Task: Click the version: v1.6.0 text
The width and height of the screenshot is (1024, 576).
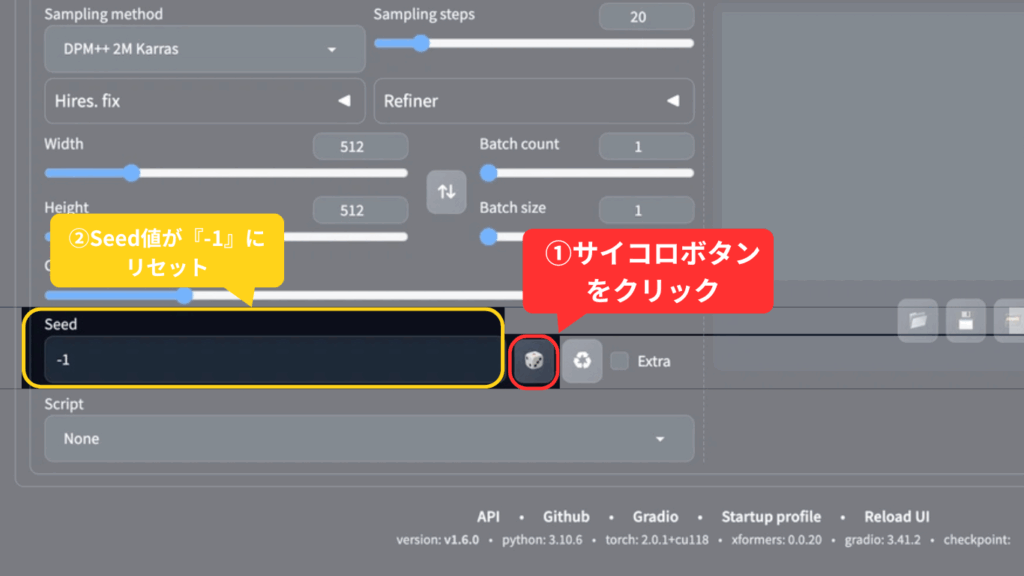Action: click(438, 540)
